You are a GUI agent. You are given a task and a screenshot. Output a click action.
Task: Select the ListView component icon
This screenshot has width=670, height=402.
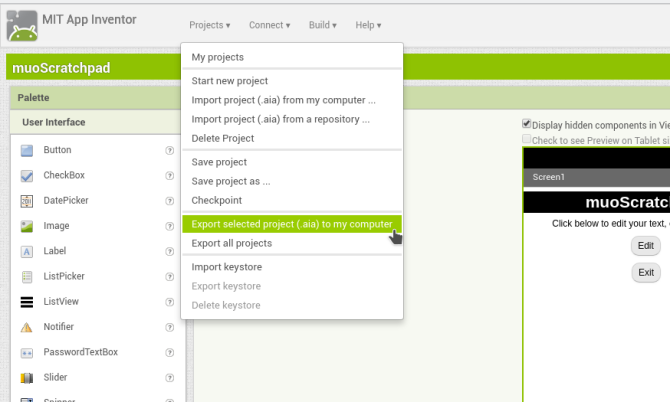pos(26,302)
